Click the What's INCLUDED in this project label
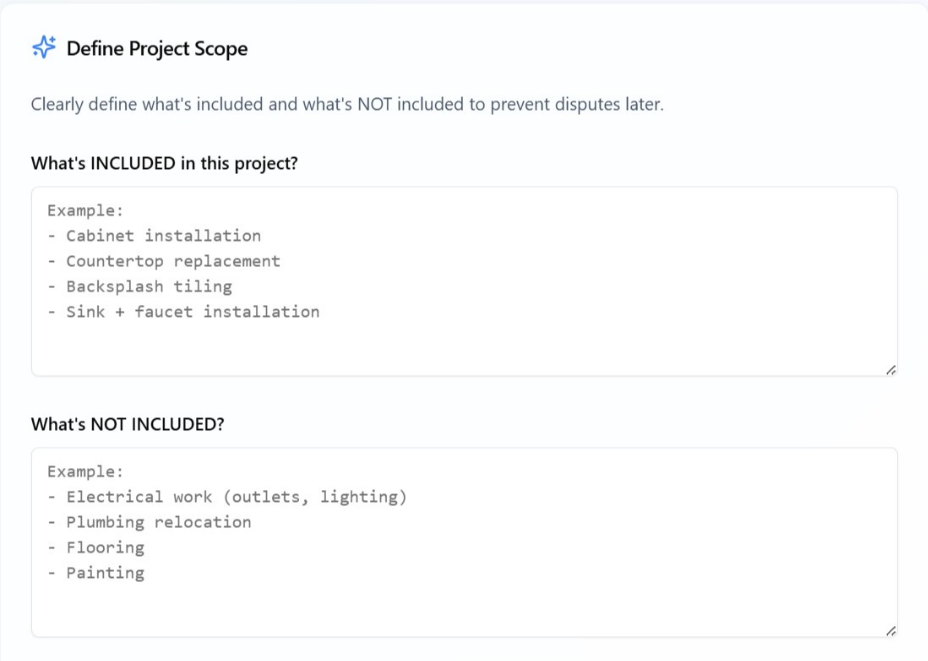The height and width of the screenshot is (661, 928). [163, 163]
